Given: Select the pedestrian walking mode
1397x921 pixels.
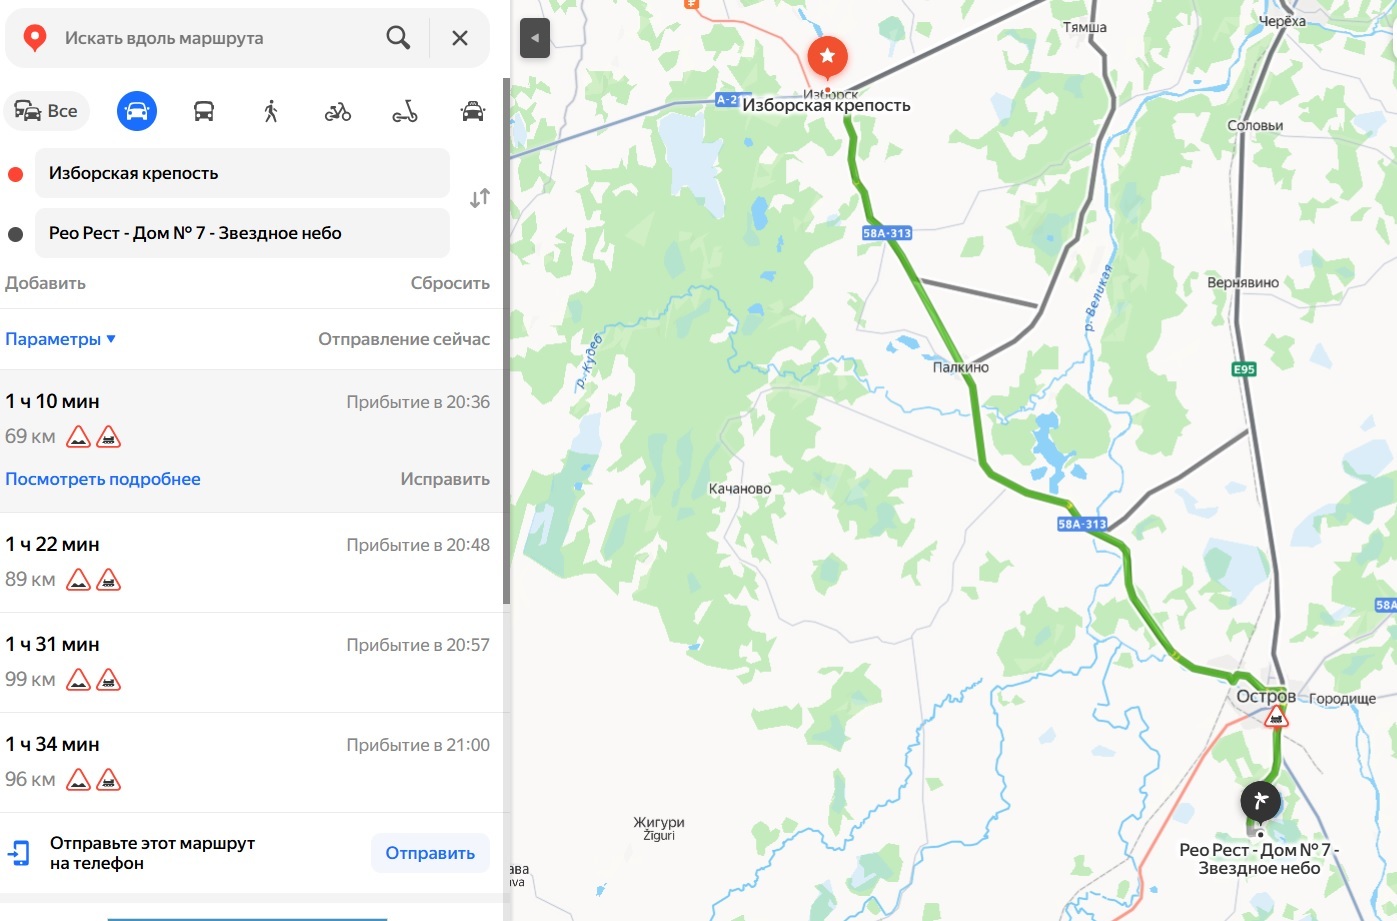Looking at the screenshot, I should [x=271, y=111].
